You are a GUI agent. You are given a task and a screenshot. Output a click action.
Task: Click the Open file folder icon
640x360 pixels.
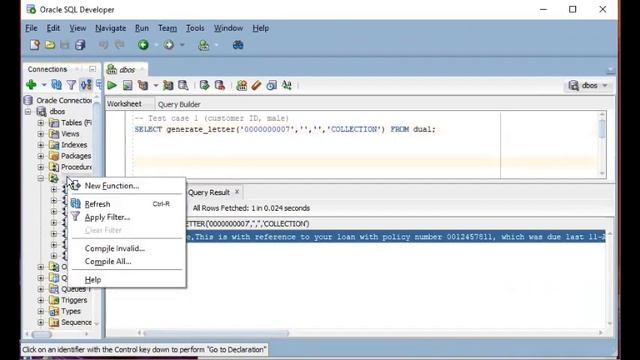click(x=50, y=45)
